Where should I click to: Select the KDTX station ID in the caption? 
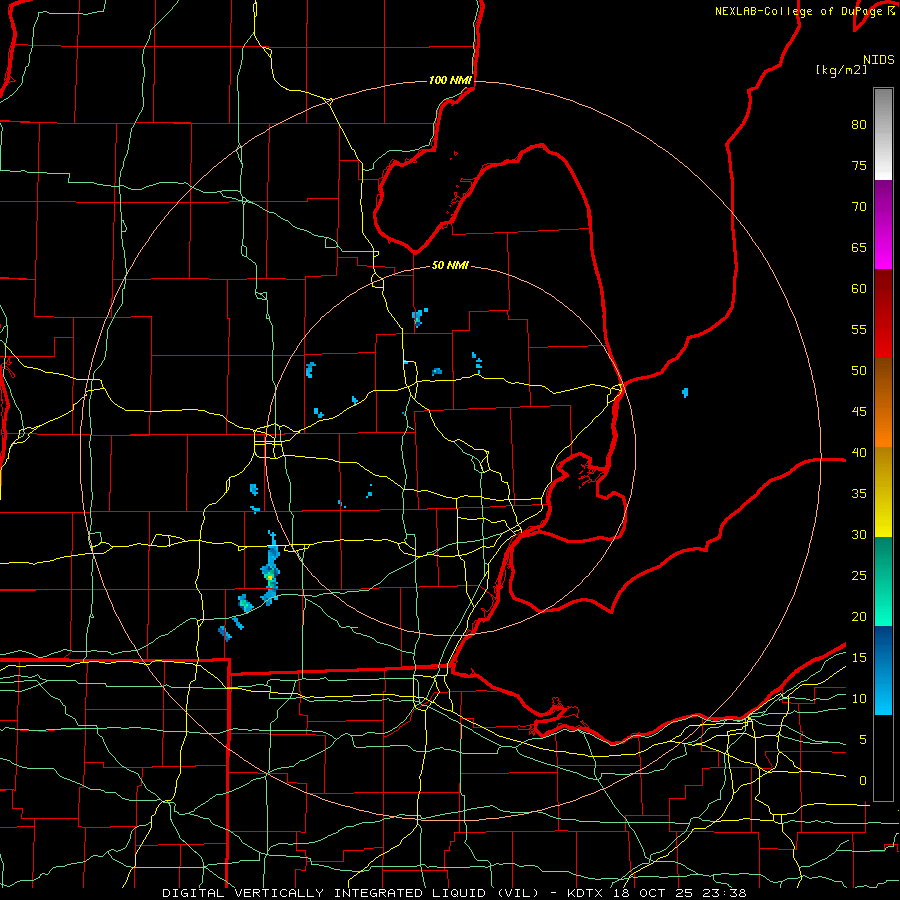[585, 893]
